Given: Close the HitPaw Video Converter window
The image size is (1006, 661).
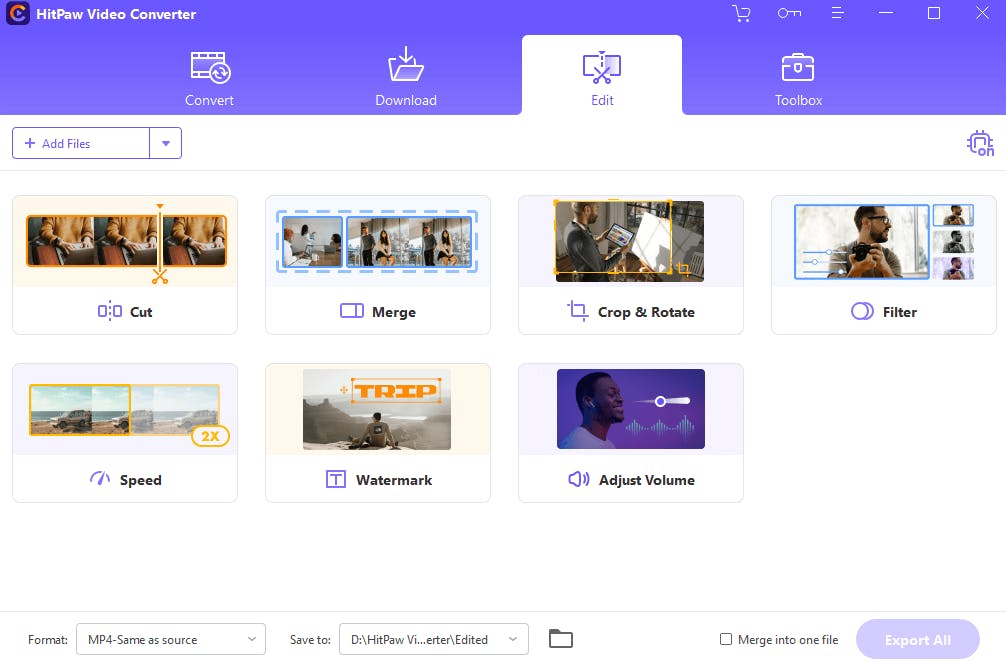Looking at the screenshot, I should click(x=982, y=13).
